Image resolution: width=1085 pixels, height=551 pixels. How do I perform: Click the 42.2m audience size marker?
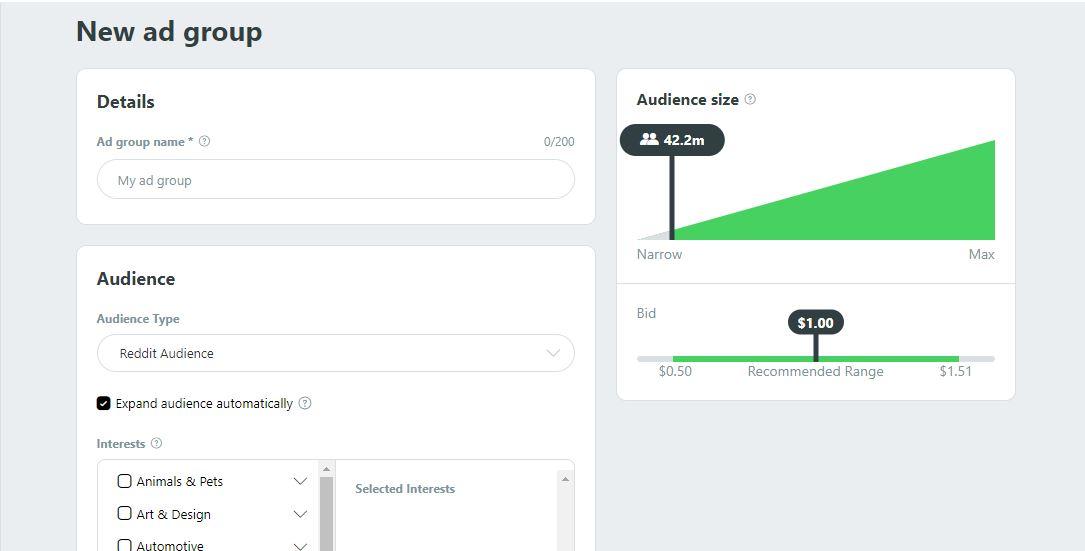click(x=672, y=140)
